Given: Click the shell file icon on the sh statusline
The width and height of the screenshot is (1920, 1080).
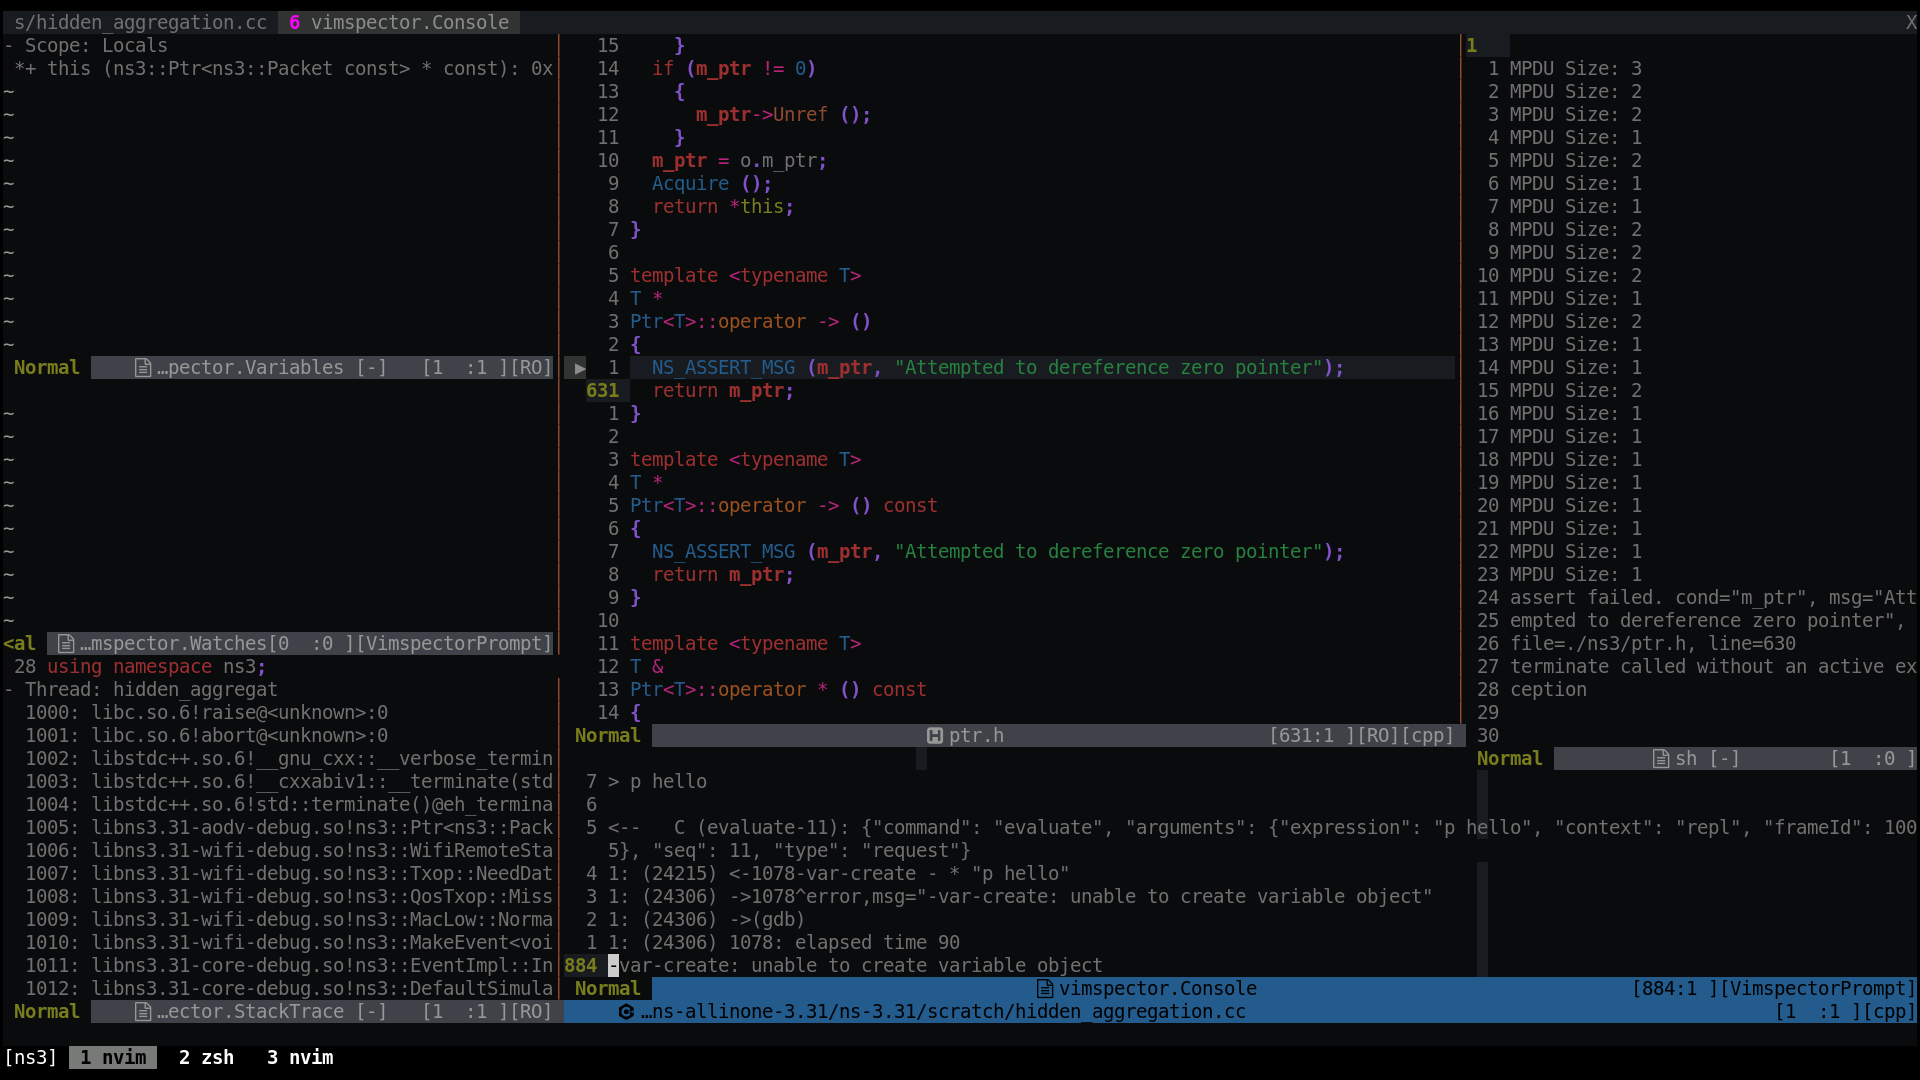Looking at the screenshot, I should tap(1659, 758).
